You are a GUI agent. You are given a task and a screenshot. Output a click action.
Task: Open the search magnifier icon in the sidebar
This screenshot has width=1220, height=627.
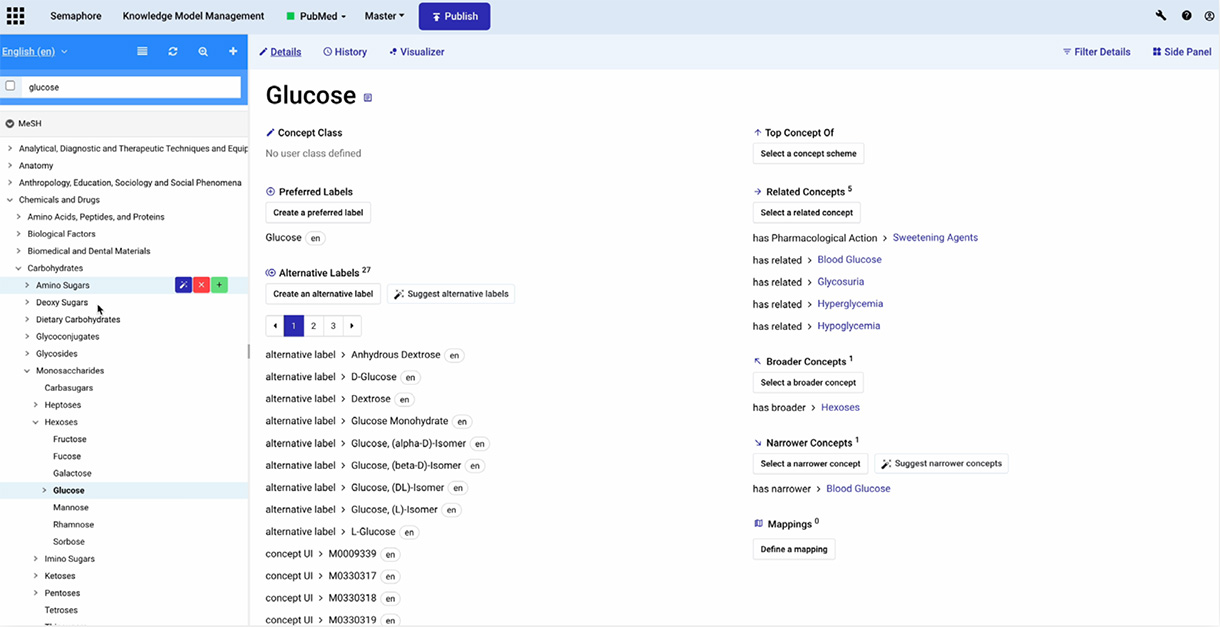203,50
